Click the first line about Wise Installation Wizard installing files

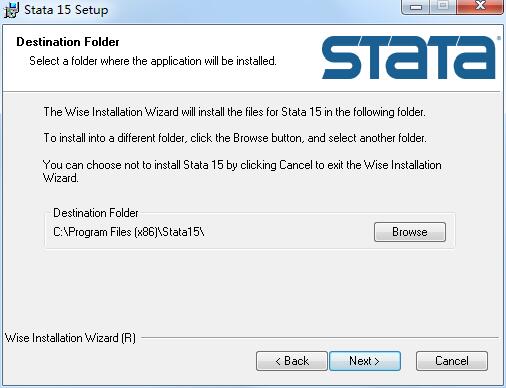pos(234,112)
